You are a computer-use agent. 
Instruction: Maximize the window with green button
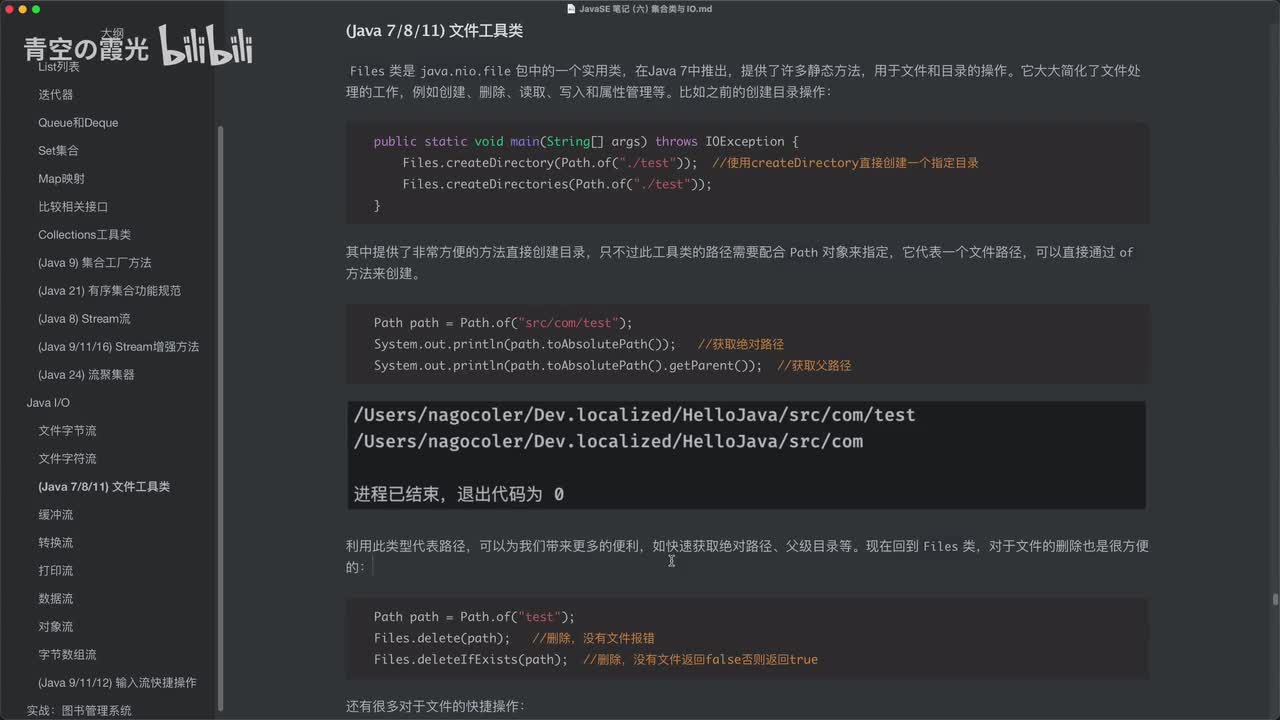click(36, 9)
